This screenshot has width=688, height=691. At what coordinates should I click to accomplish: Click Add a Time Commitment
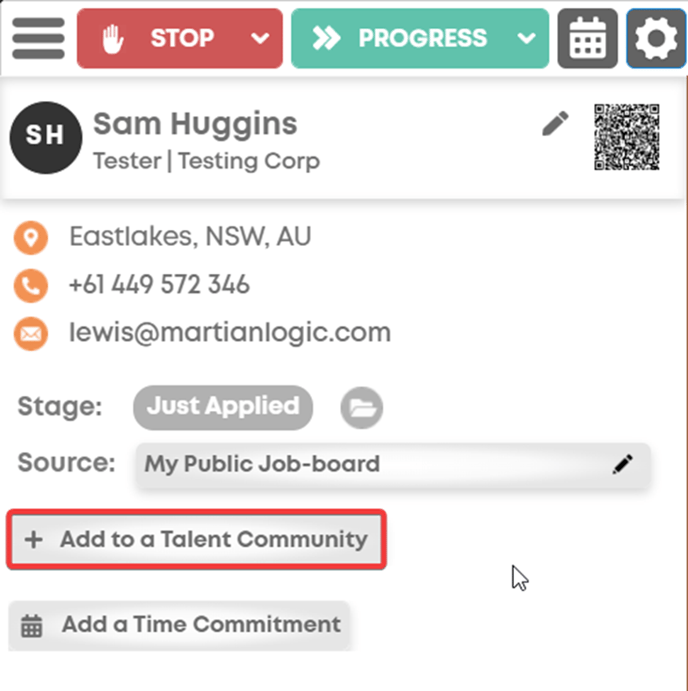[179, 625]
